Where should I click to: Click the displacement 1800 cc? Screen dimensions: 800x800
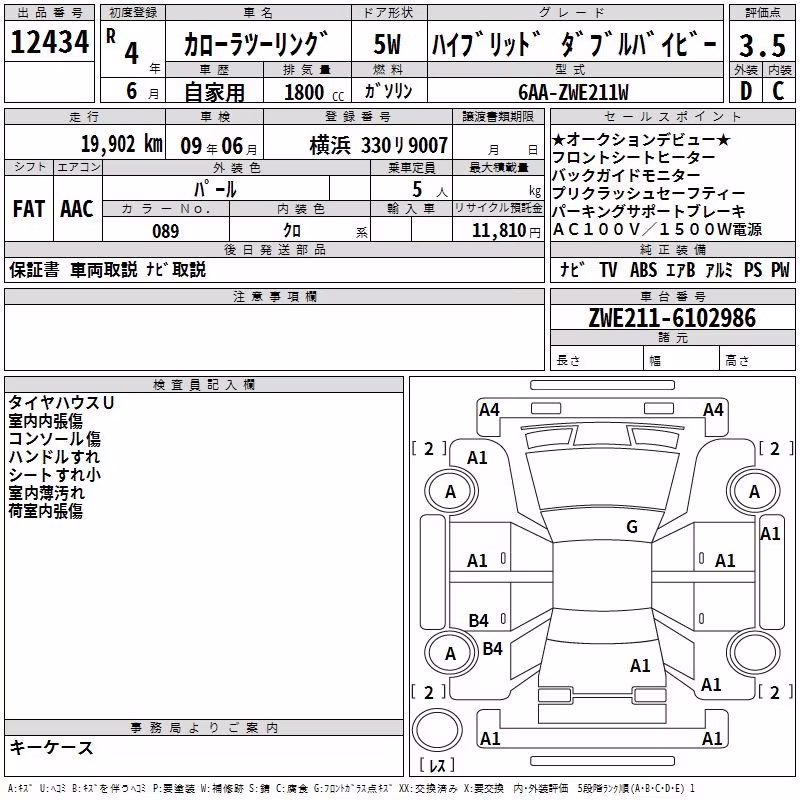(314, 92)
